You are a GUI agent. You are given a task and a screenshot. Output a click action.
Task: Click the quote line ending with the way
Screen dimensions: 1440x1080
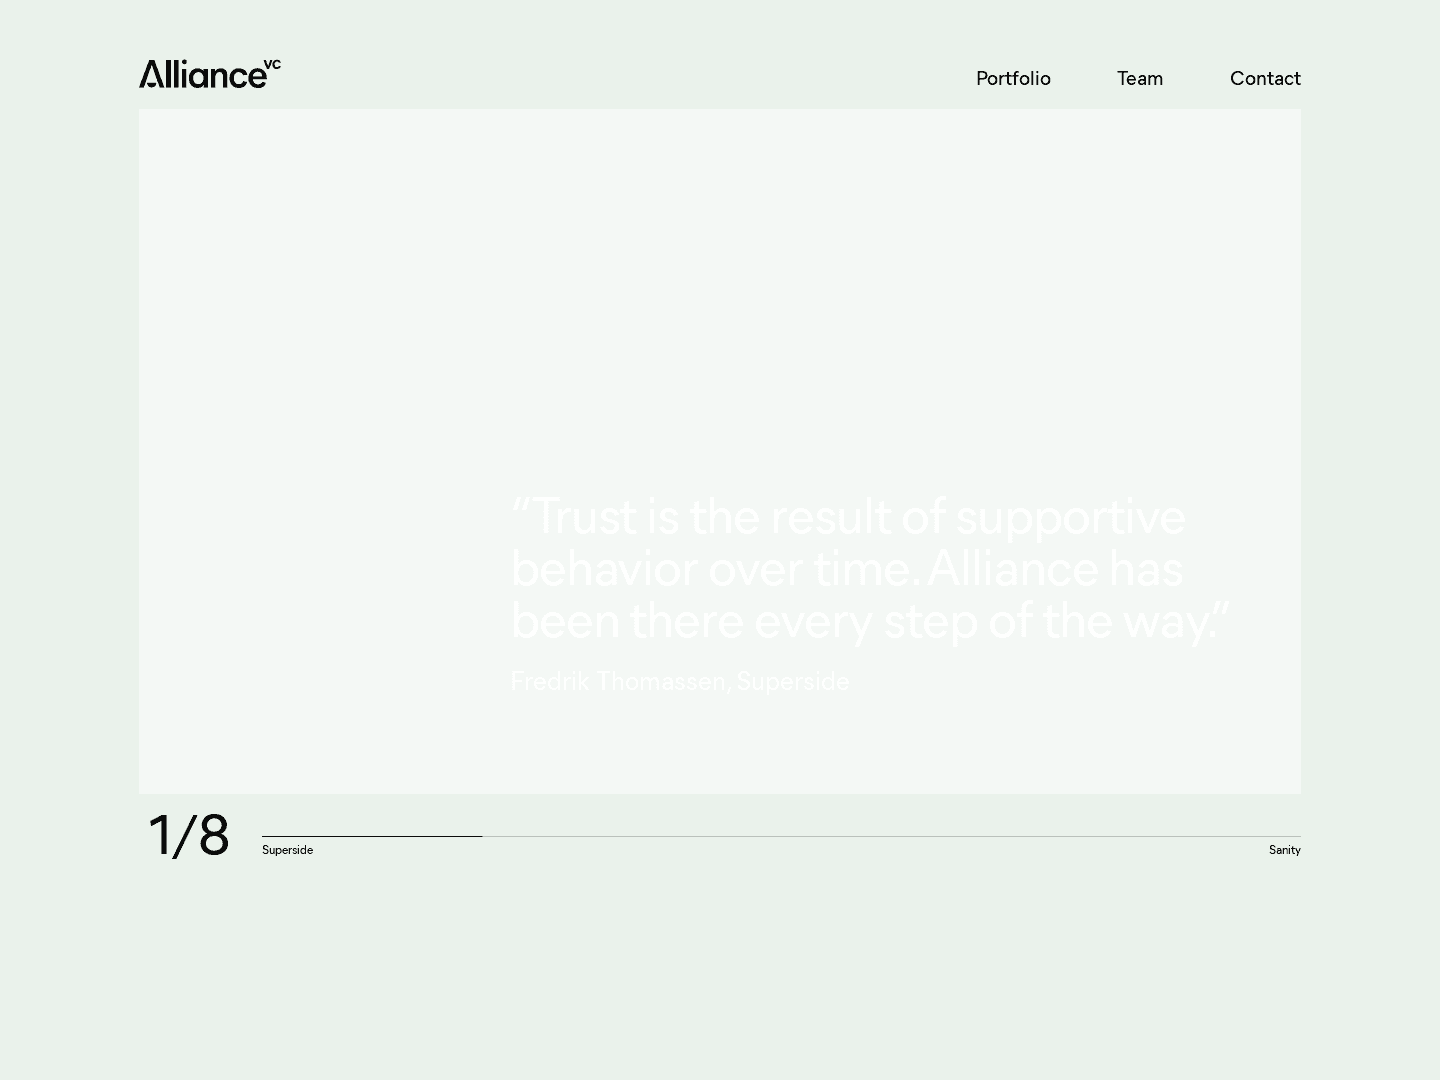(868, 621)
